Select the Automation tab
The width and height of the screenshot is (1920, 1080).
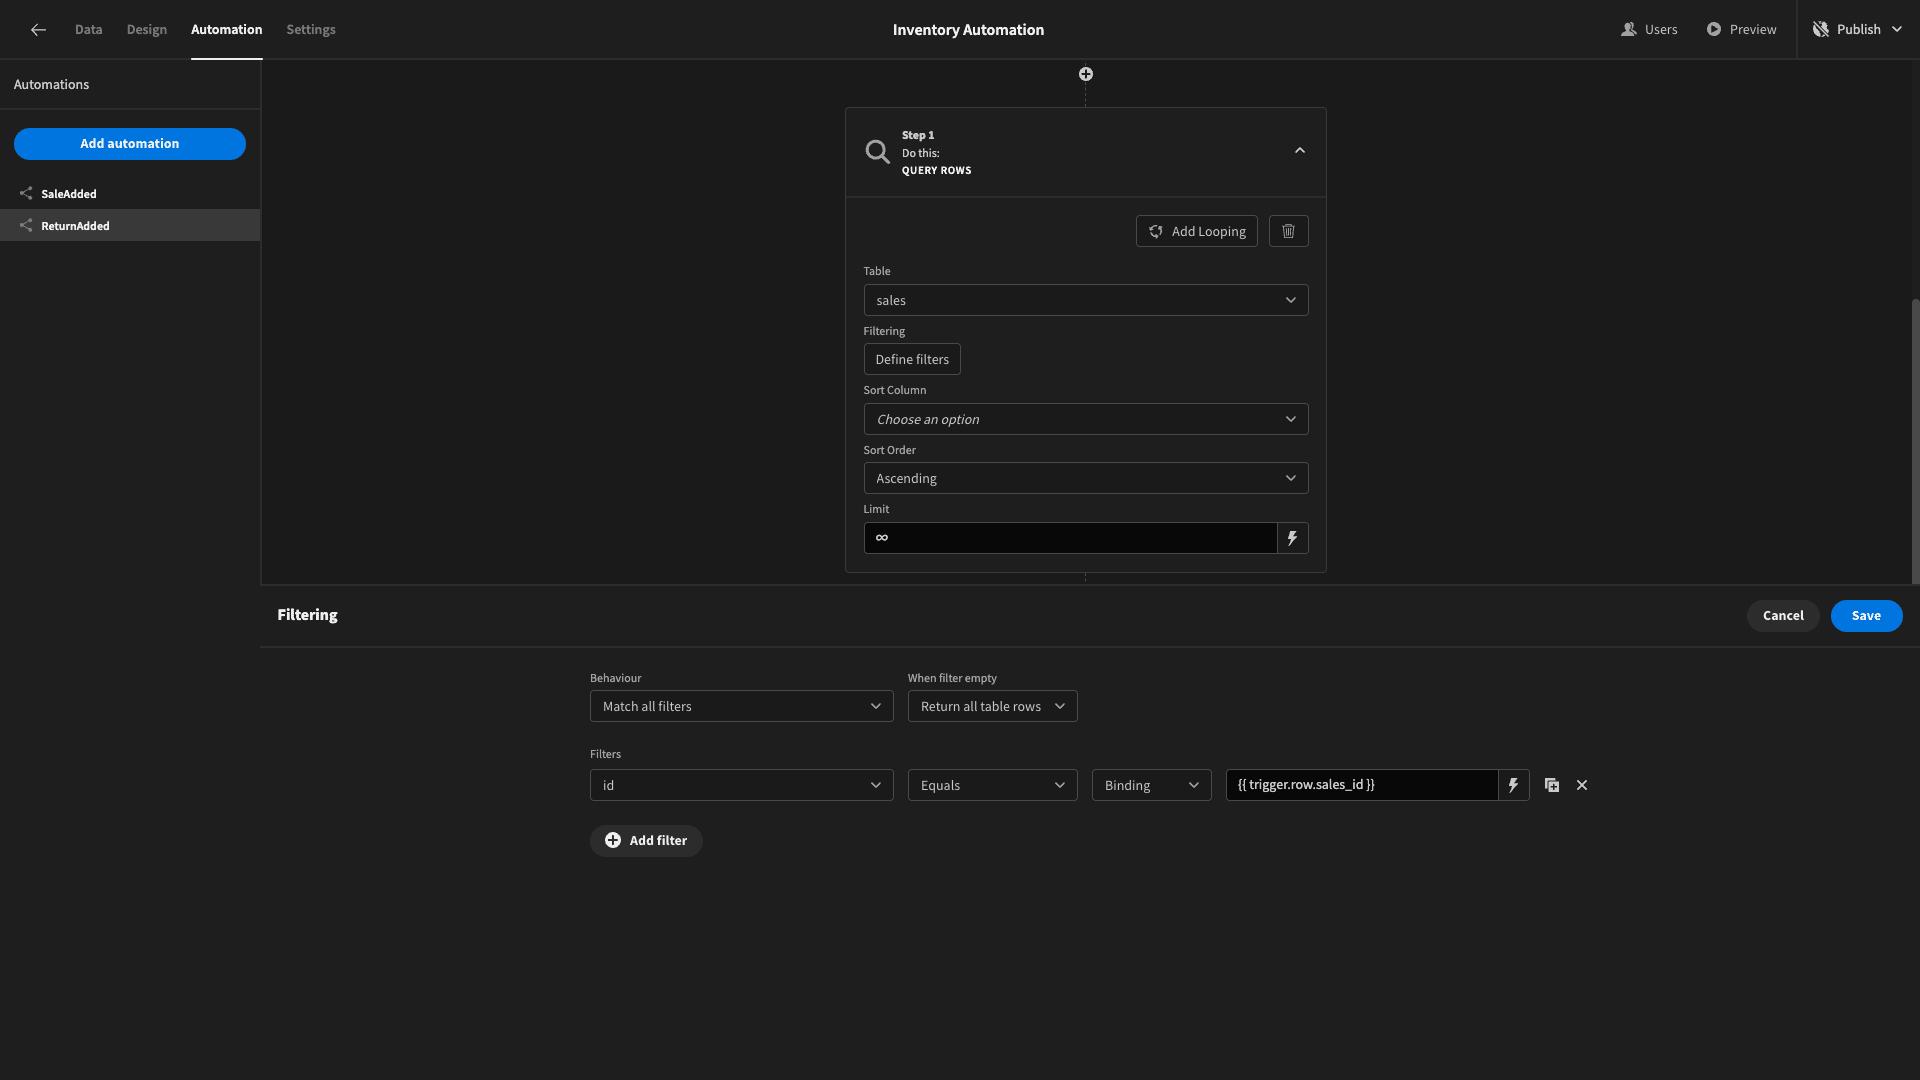pyautogui.click(x=227, y=30)
